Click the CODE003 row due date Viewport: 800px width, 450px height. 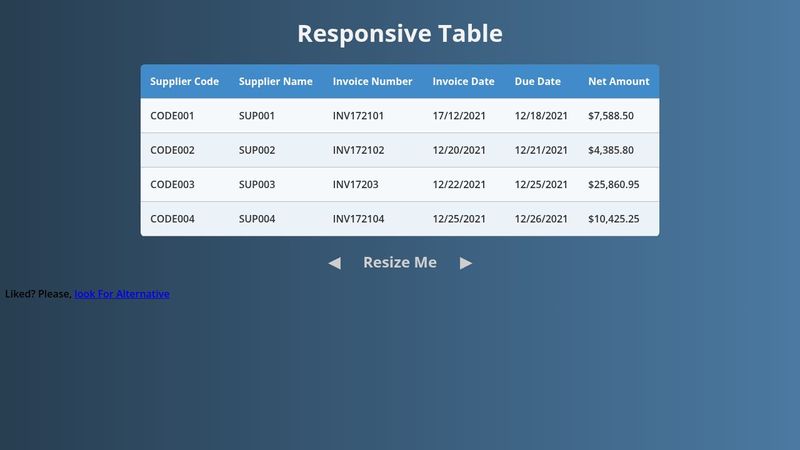(x=541, y=184)
